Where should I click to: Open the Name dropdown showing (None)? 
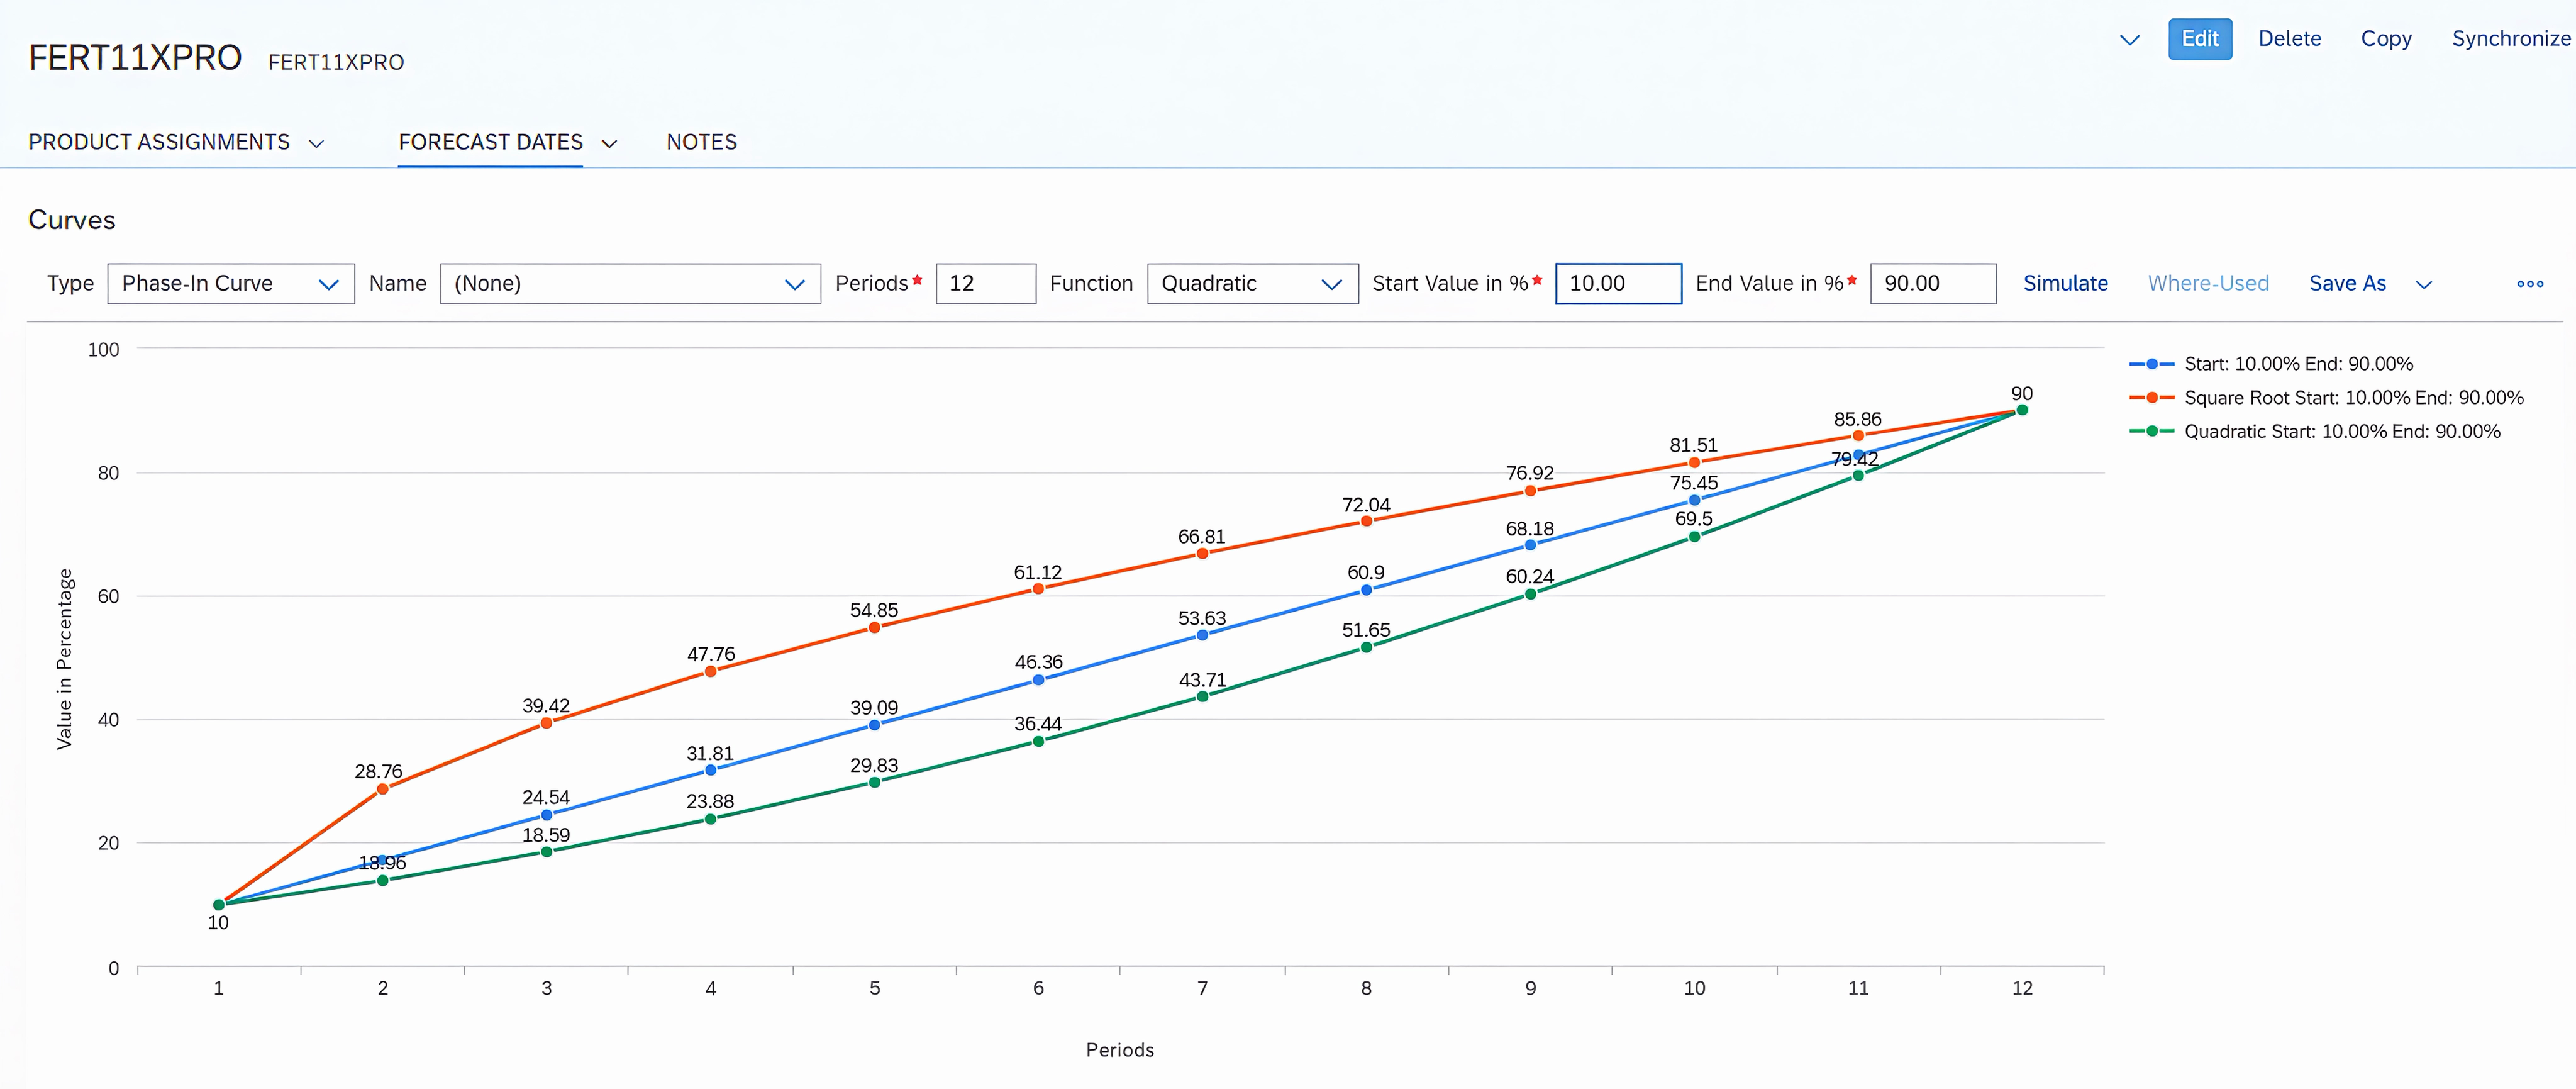click(630, 284)
